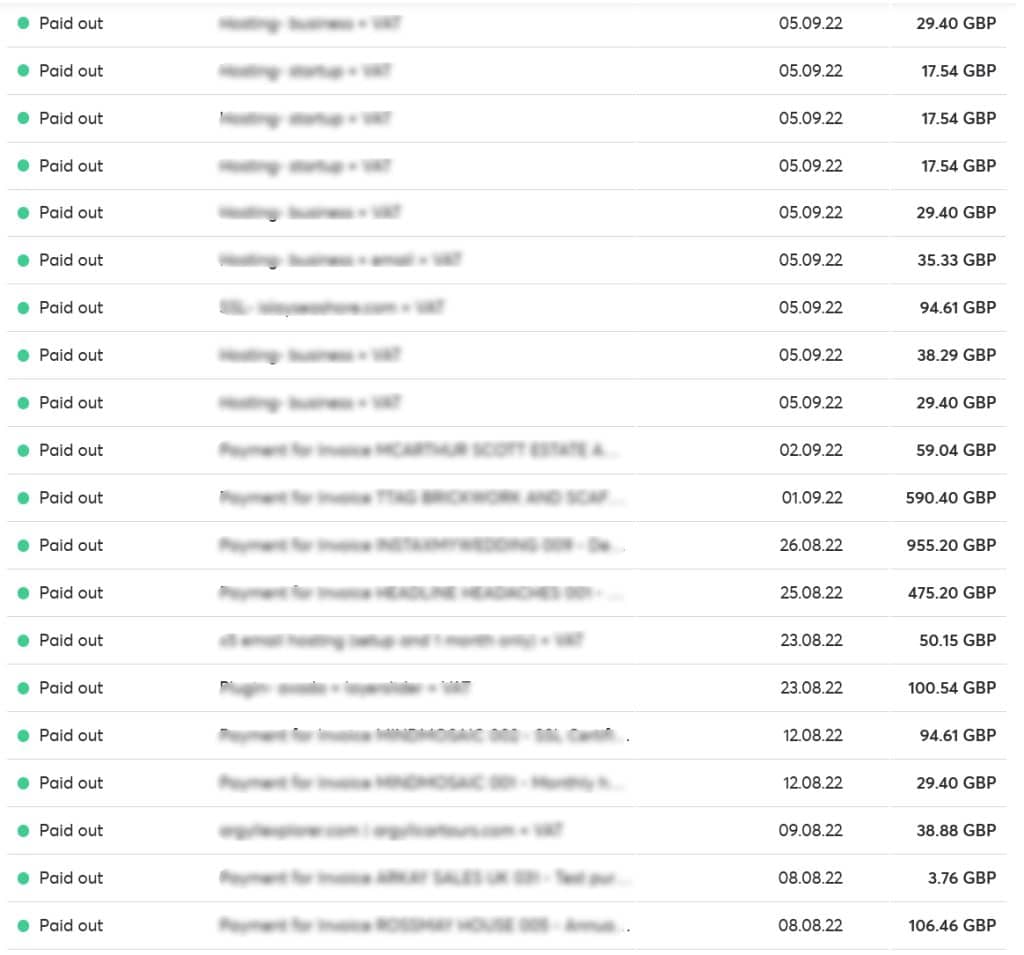Click the green status dot on the 35.33 GBP row

click(x=24, y=261)
